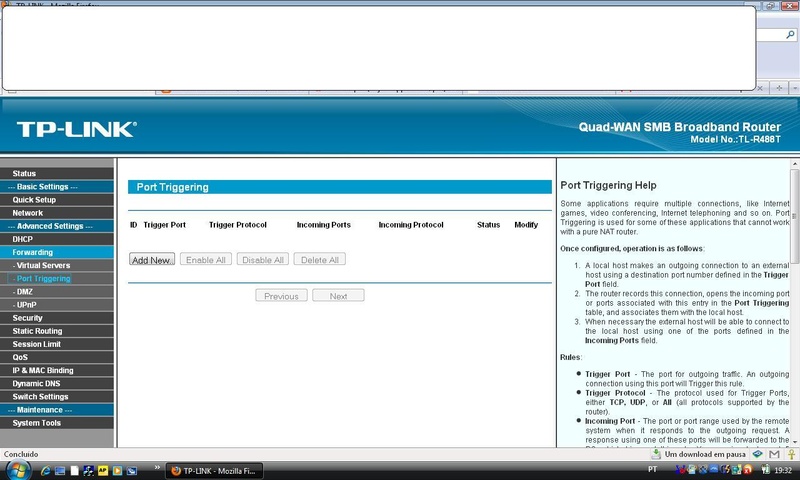Open the Network menu item
This screenshot has width=800, height=480.
[x=57, y=213]
